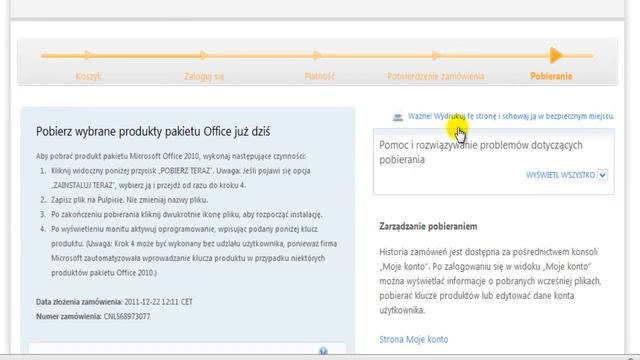640x360 pixels.
Task: Open the Strona Moje konto link
Action: click(413, 340)
